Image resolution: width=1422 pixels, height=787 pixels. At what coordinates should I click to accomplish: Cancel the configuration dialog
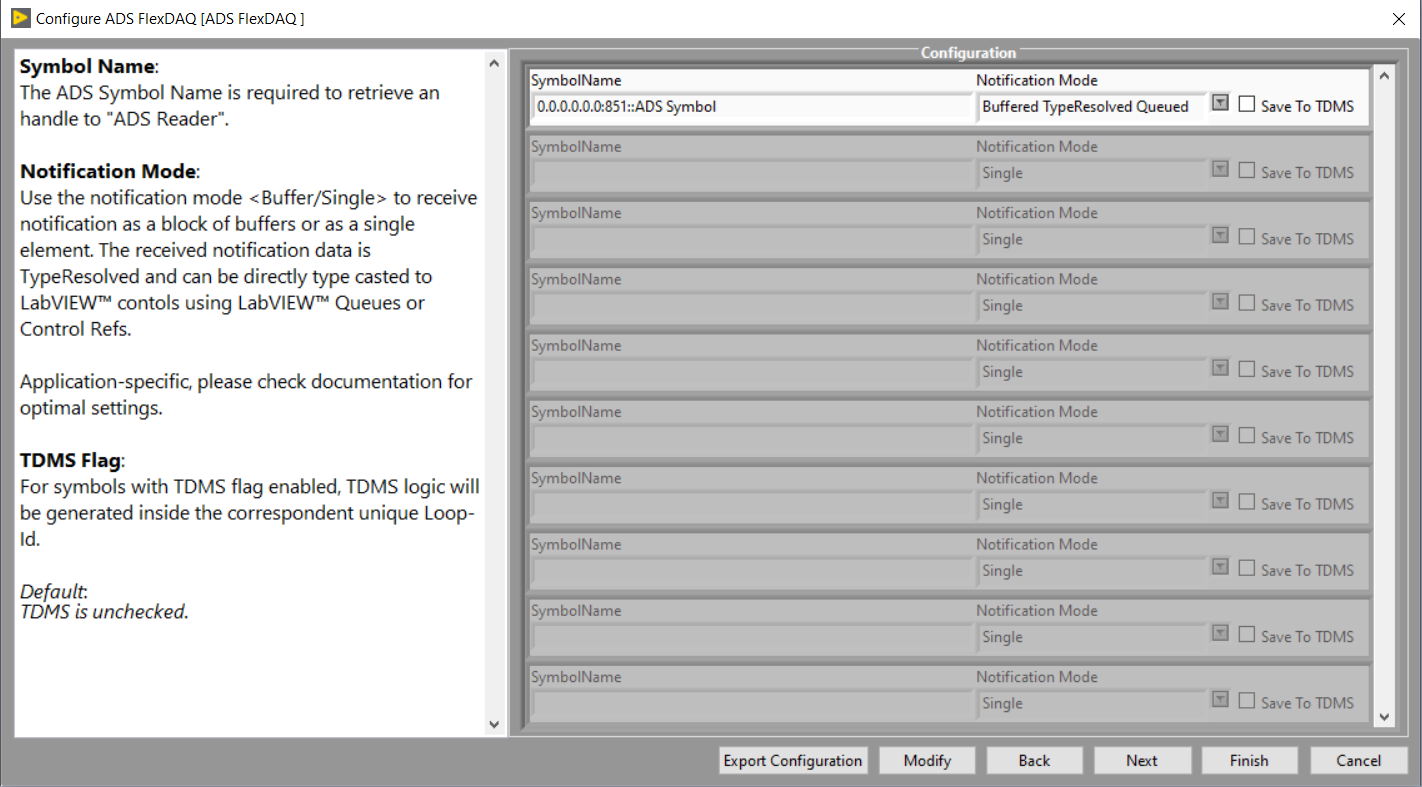click(1358, 761)
